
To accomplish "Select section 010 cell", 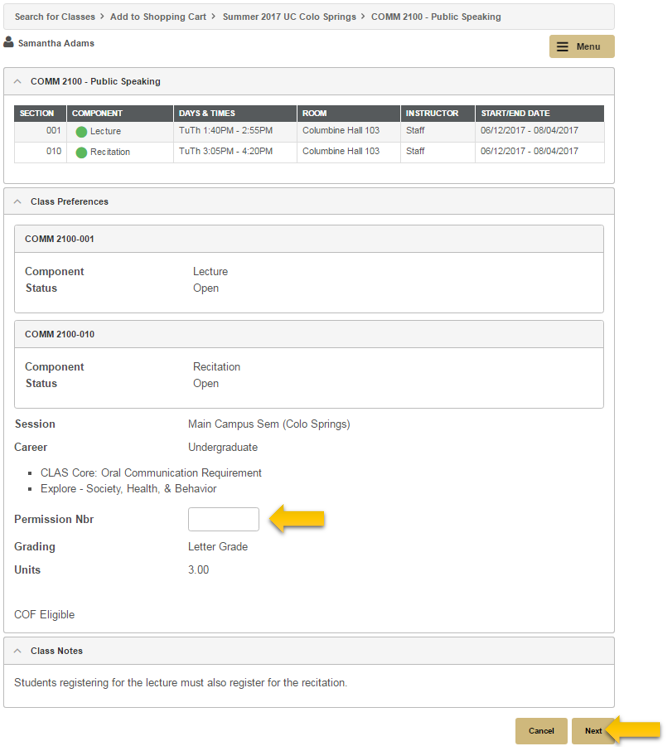I will (40, 152).
